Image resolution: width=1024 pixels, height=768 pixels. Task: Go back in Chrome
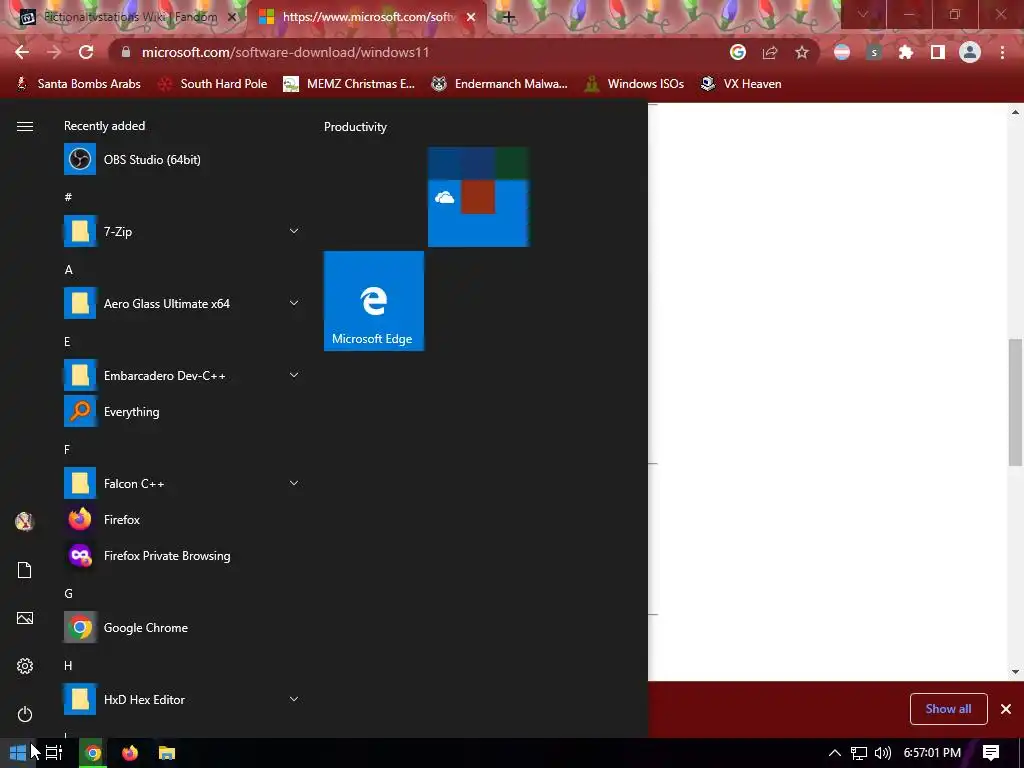coord(22,52)
